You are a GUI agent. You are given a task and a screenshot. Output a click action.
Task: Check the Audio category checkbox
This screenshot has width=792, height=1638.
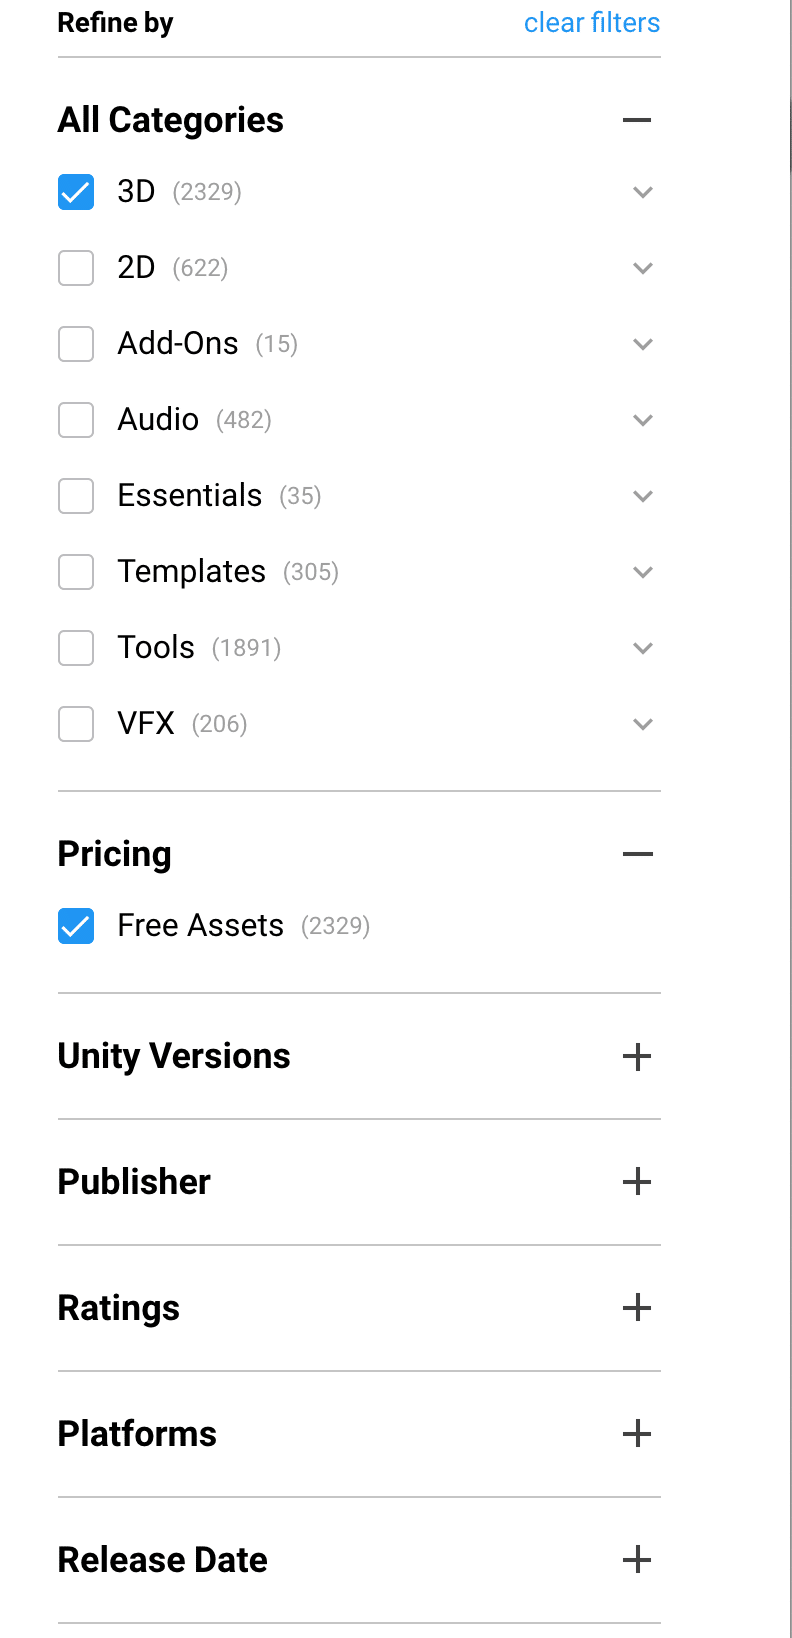76,420
